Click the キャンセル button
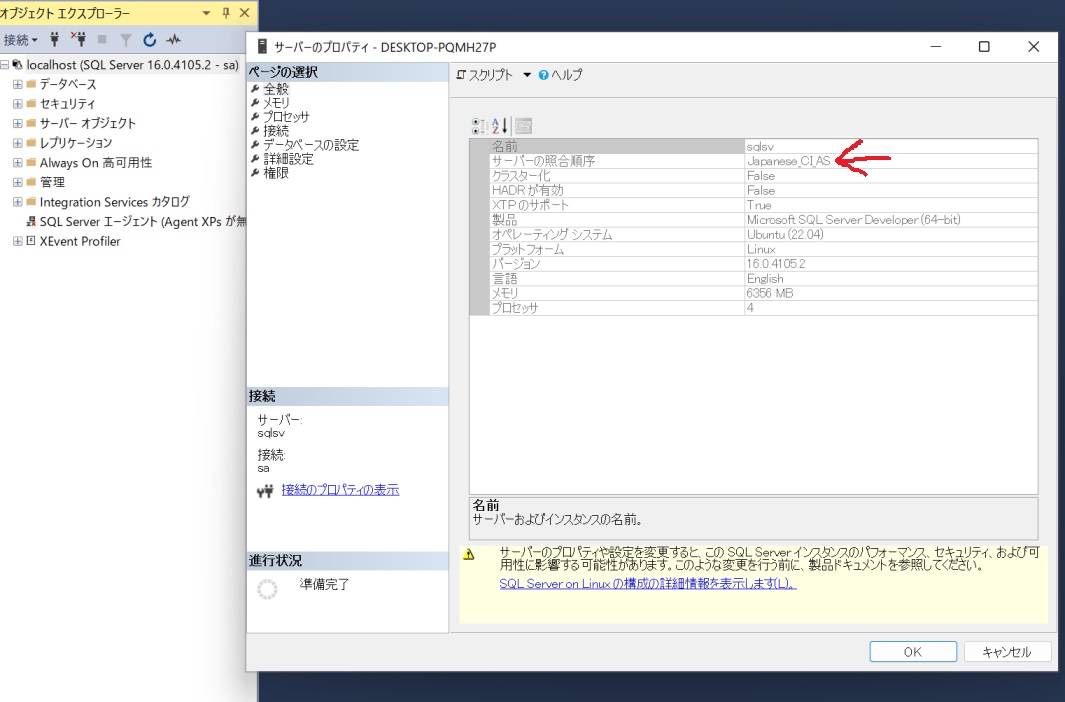The width and height of the screenshot is (1065, 702). [x=1007, y=652]
